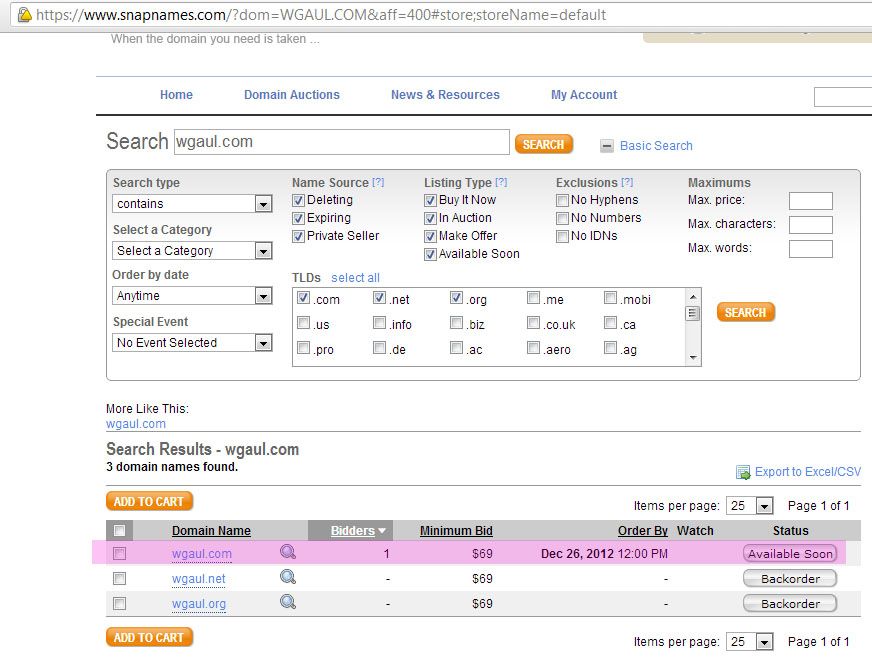Tick the .info TLD checkbox
The height and width of the screenshot is (664, 872).
(380, 323)
